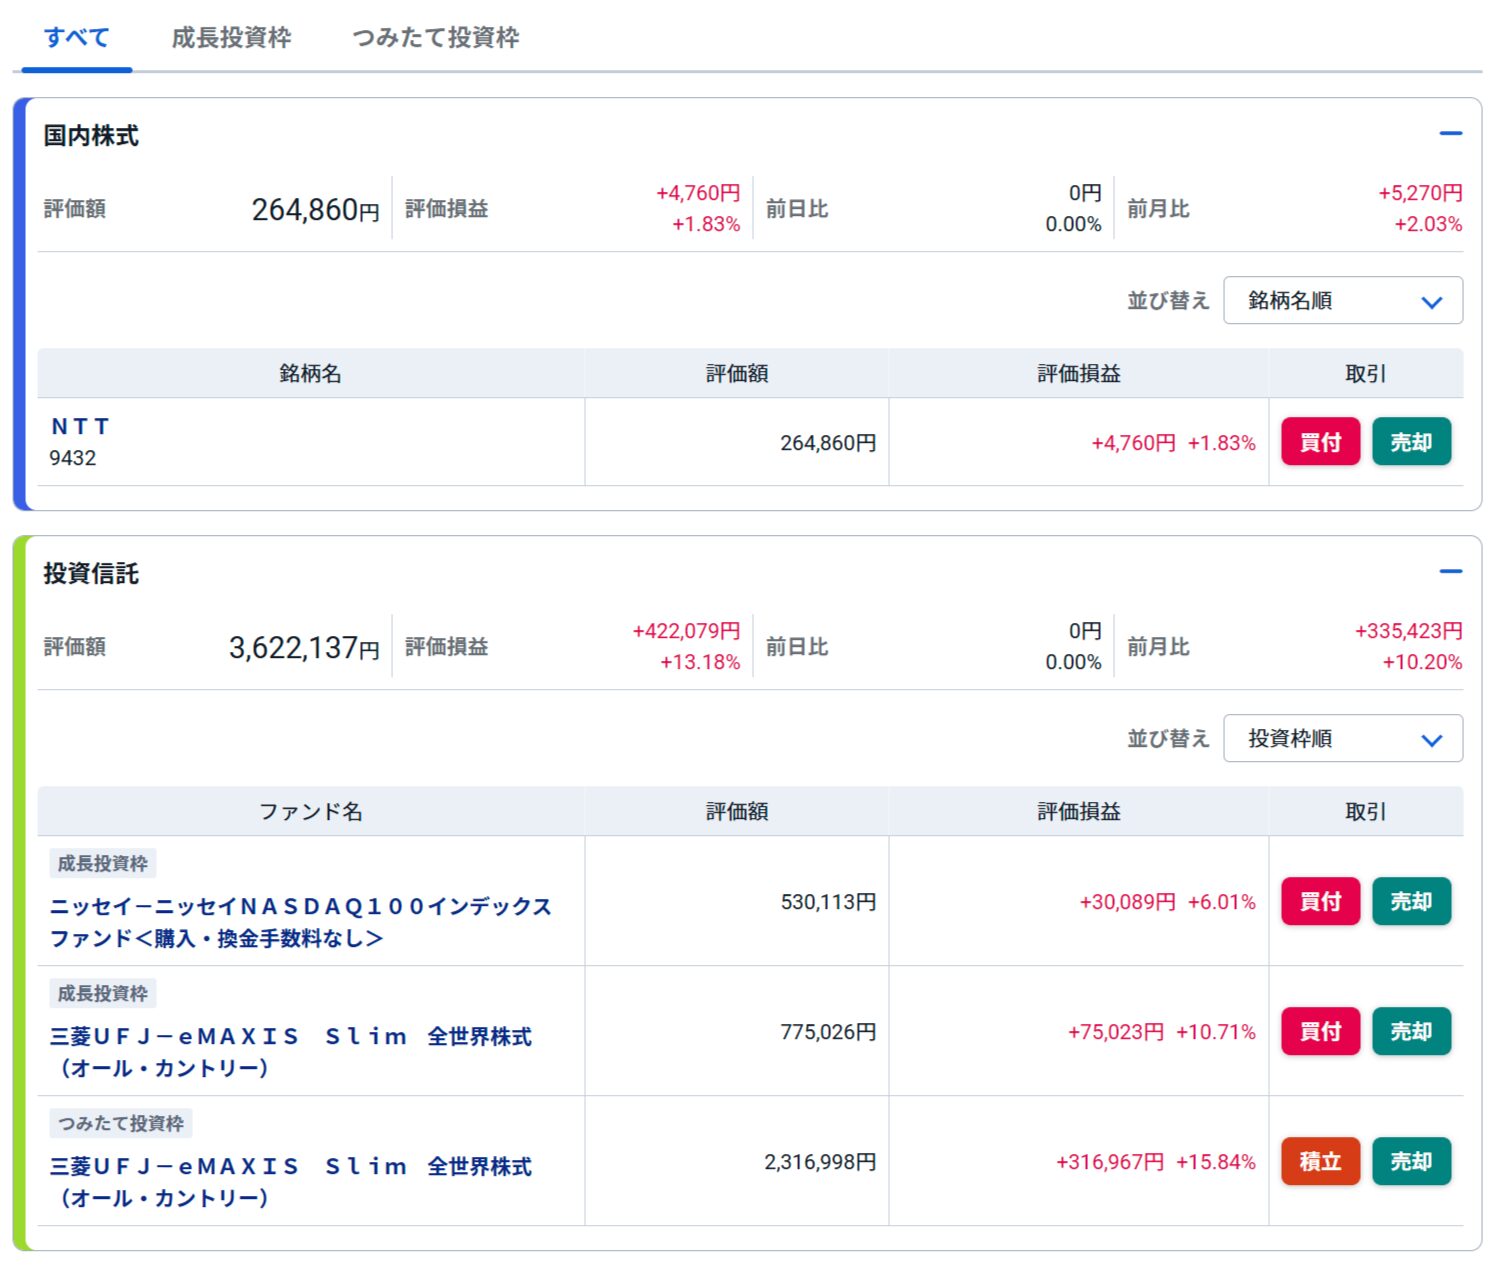Open the ニッセイNASDAQ100 fund link
1500x1270 pixels.
(x=300, y=921)
